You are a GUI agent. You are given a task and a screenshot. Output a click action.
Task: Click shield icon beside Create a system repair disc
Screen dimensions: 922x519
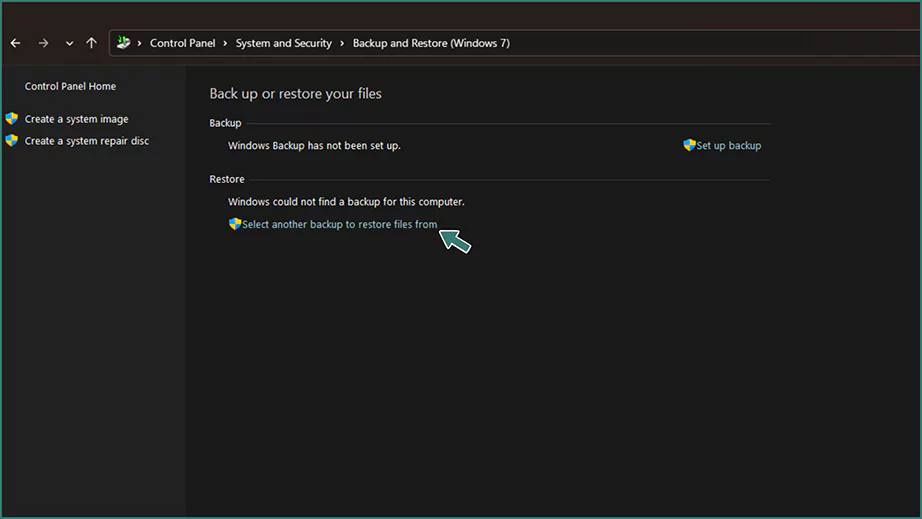click(x=12, y=140)
